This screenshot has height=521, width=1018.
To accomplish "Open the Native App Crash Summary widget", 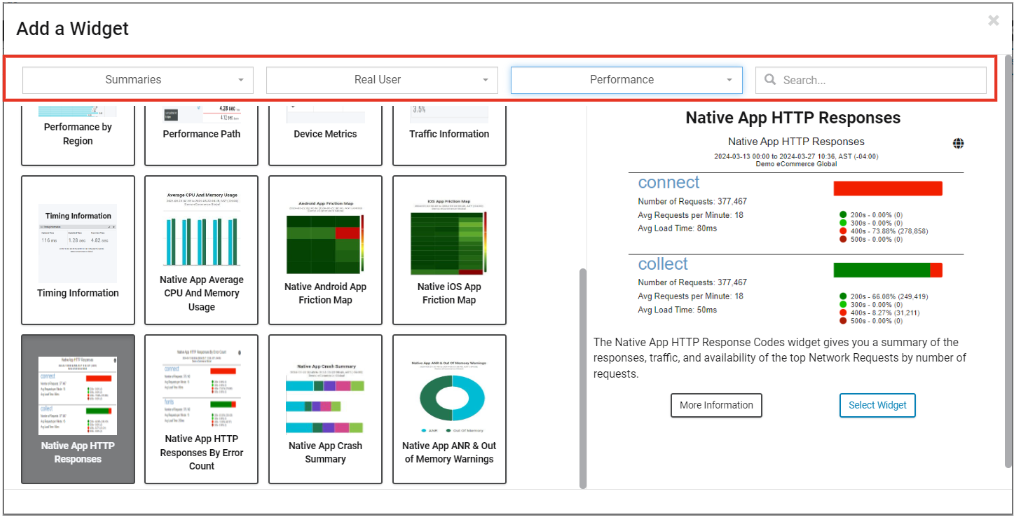I will point(325,409).
